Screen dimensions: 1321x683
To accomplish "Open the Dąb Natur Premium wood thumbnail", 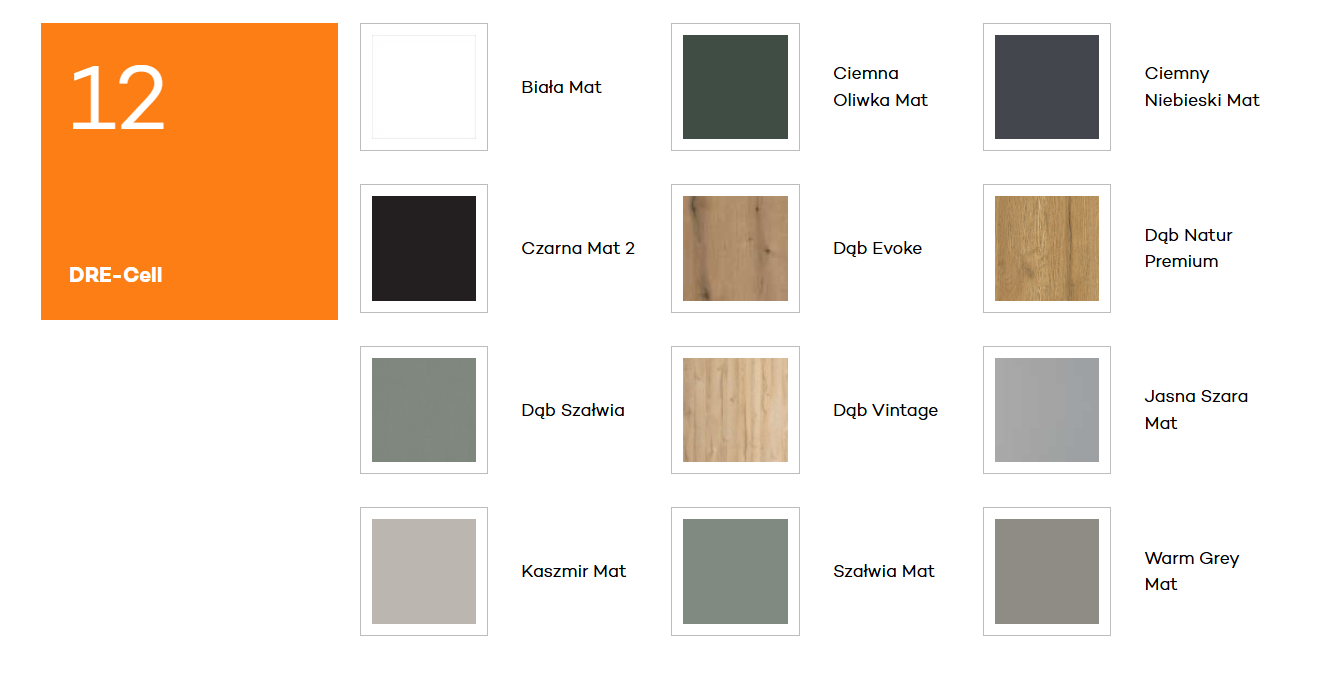I will pyautogui.click(x=1047, y=248).
